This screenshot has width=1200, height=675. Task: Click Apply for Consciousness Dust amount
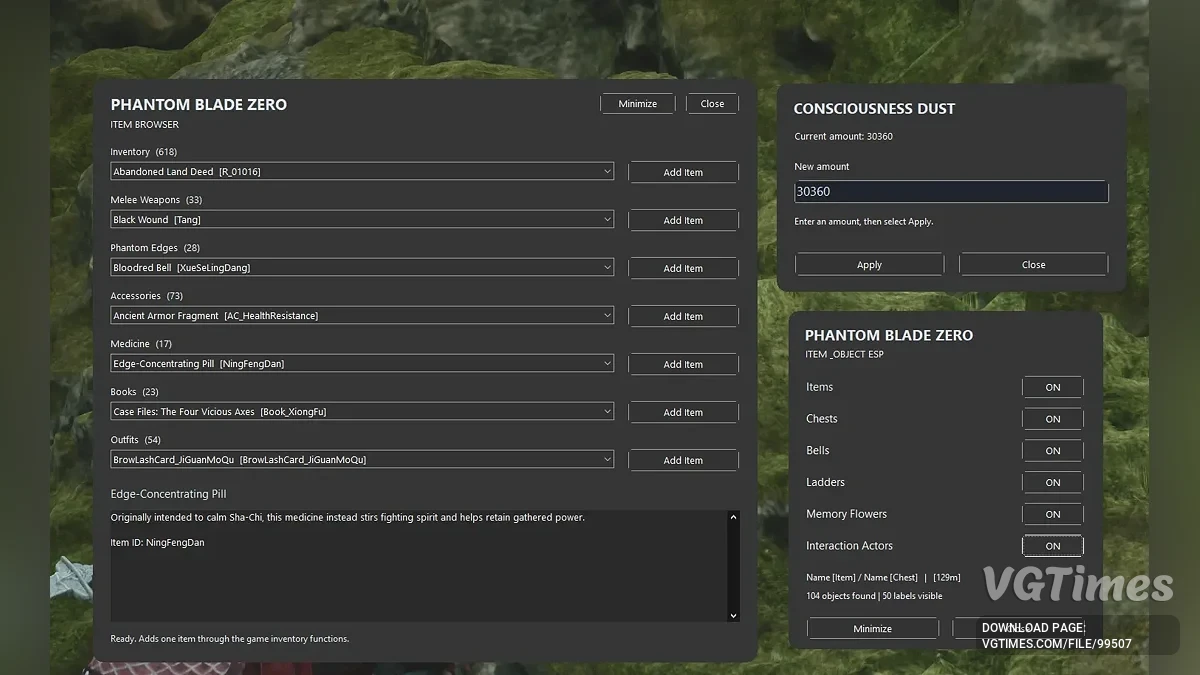tap(869, 265)
